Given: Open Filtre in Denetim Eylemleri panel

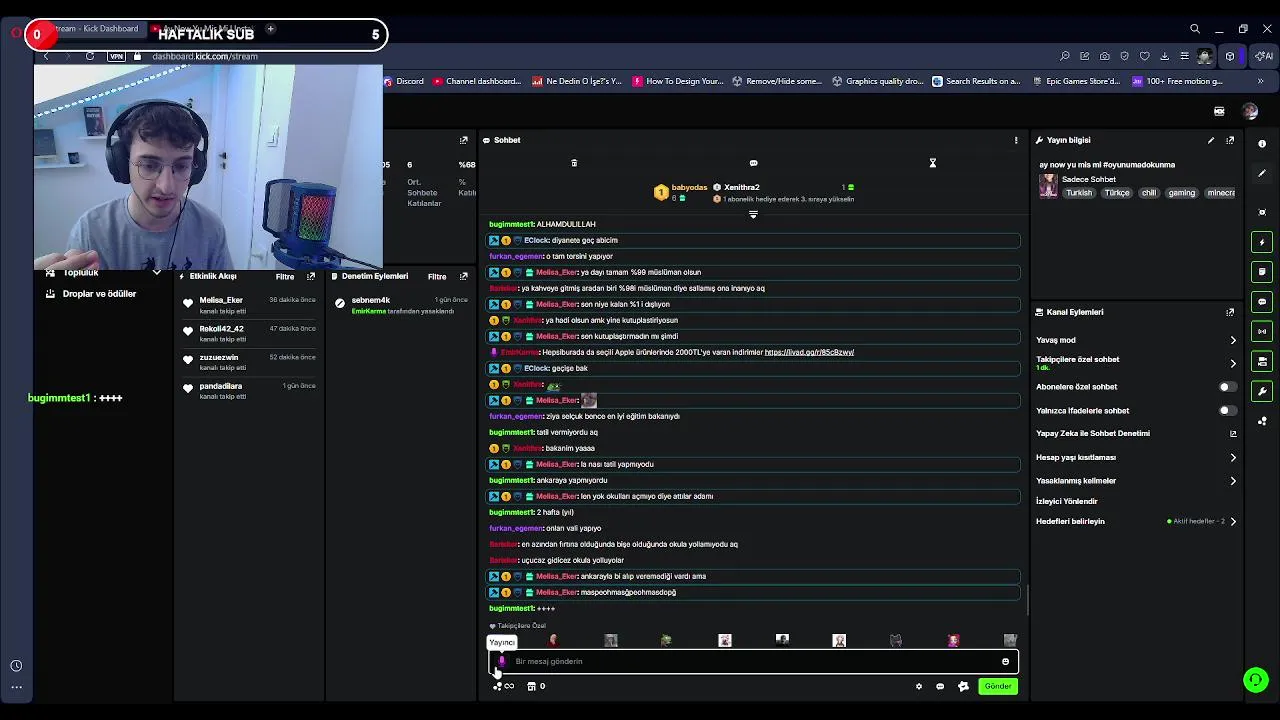Looking at the screenshot, I should [437, 277].
